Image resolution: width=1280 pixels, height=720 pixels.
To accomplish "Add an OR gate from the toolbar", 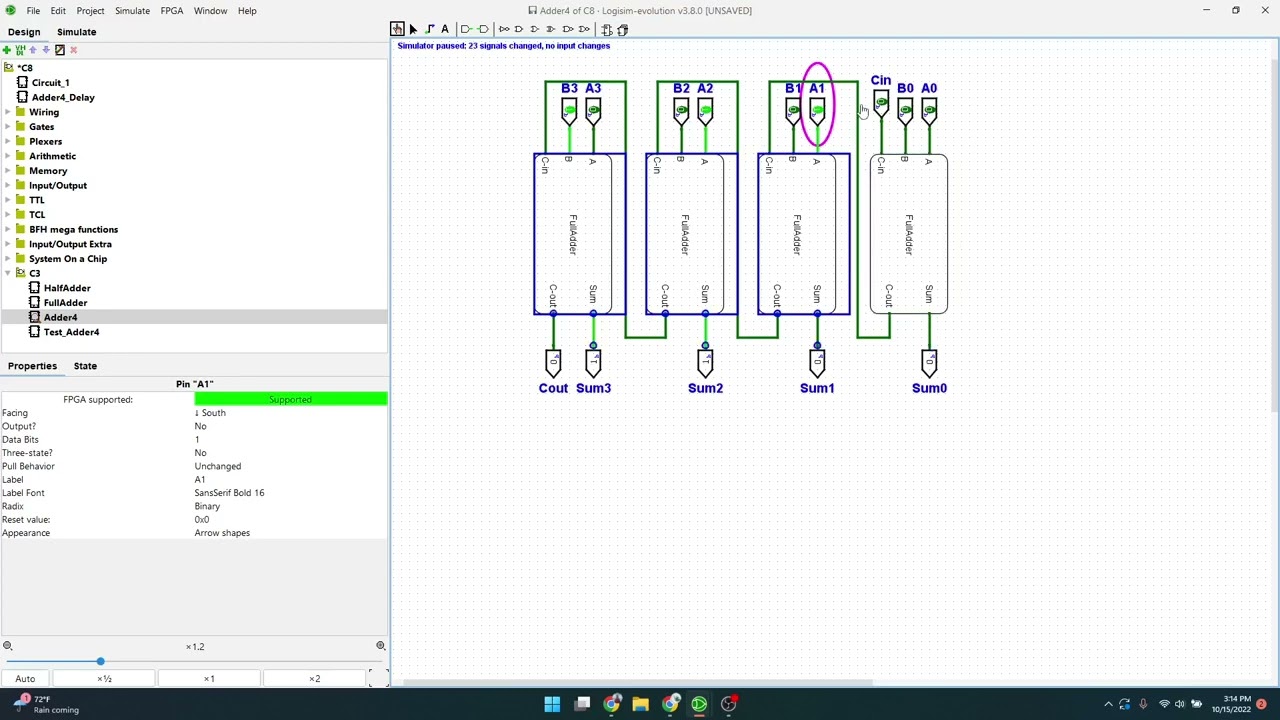I will coord(535,29).
